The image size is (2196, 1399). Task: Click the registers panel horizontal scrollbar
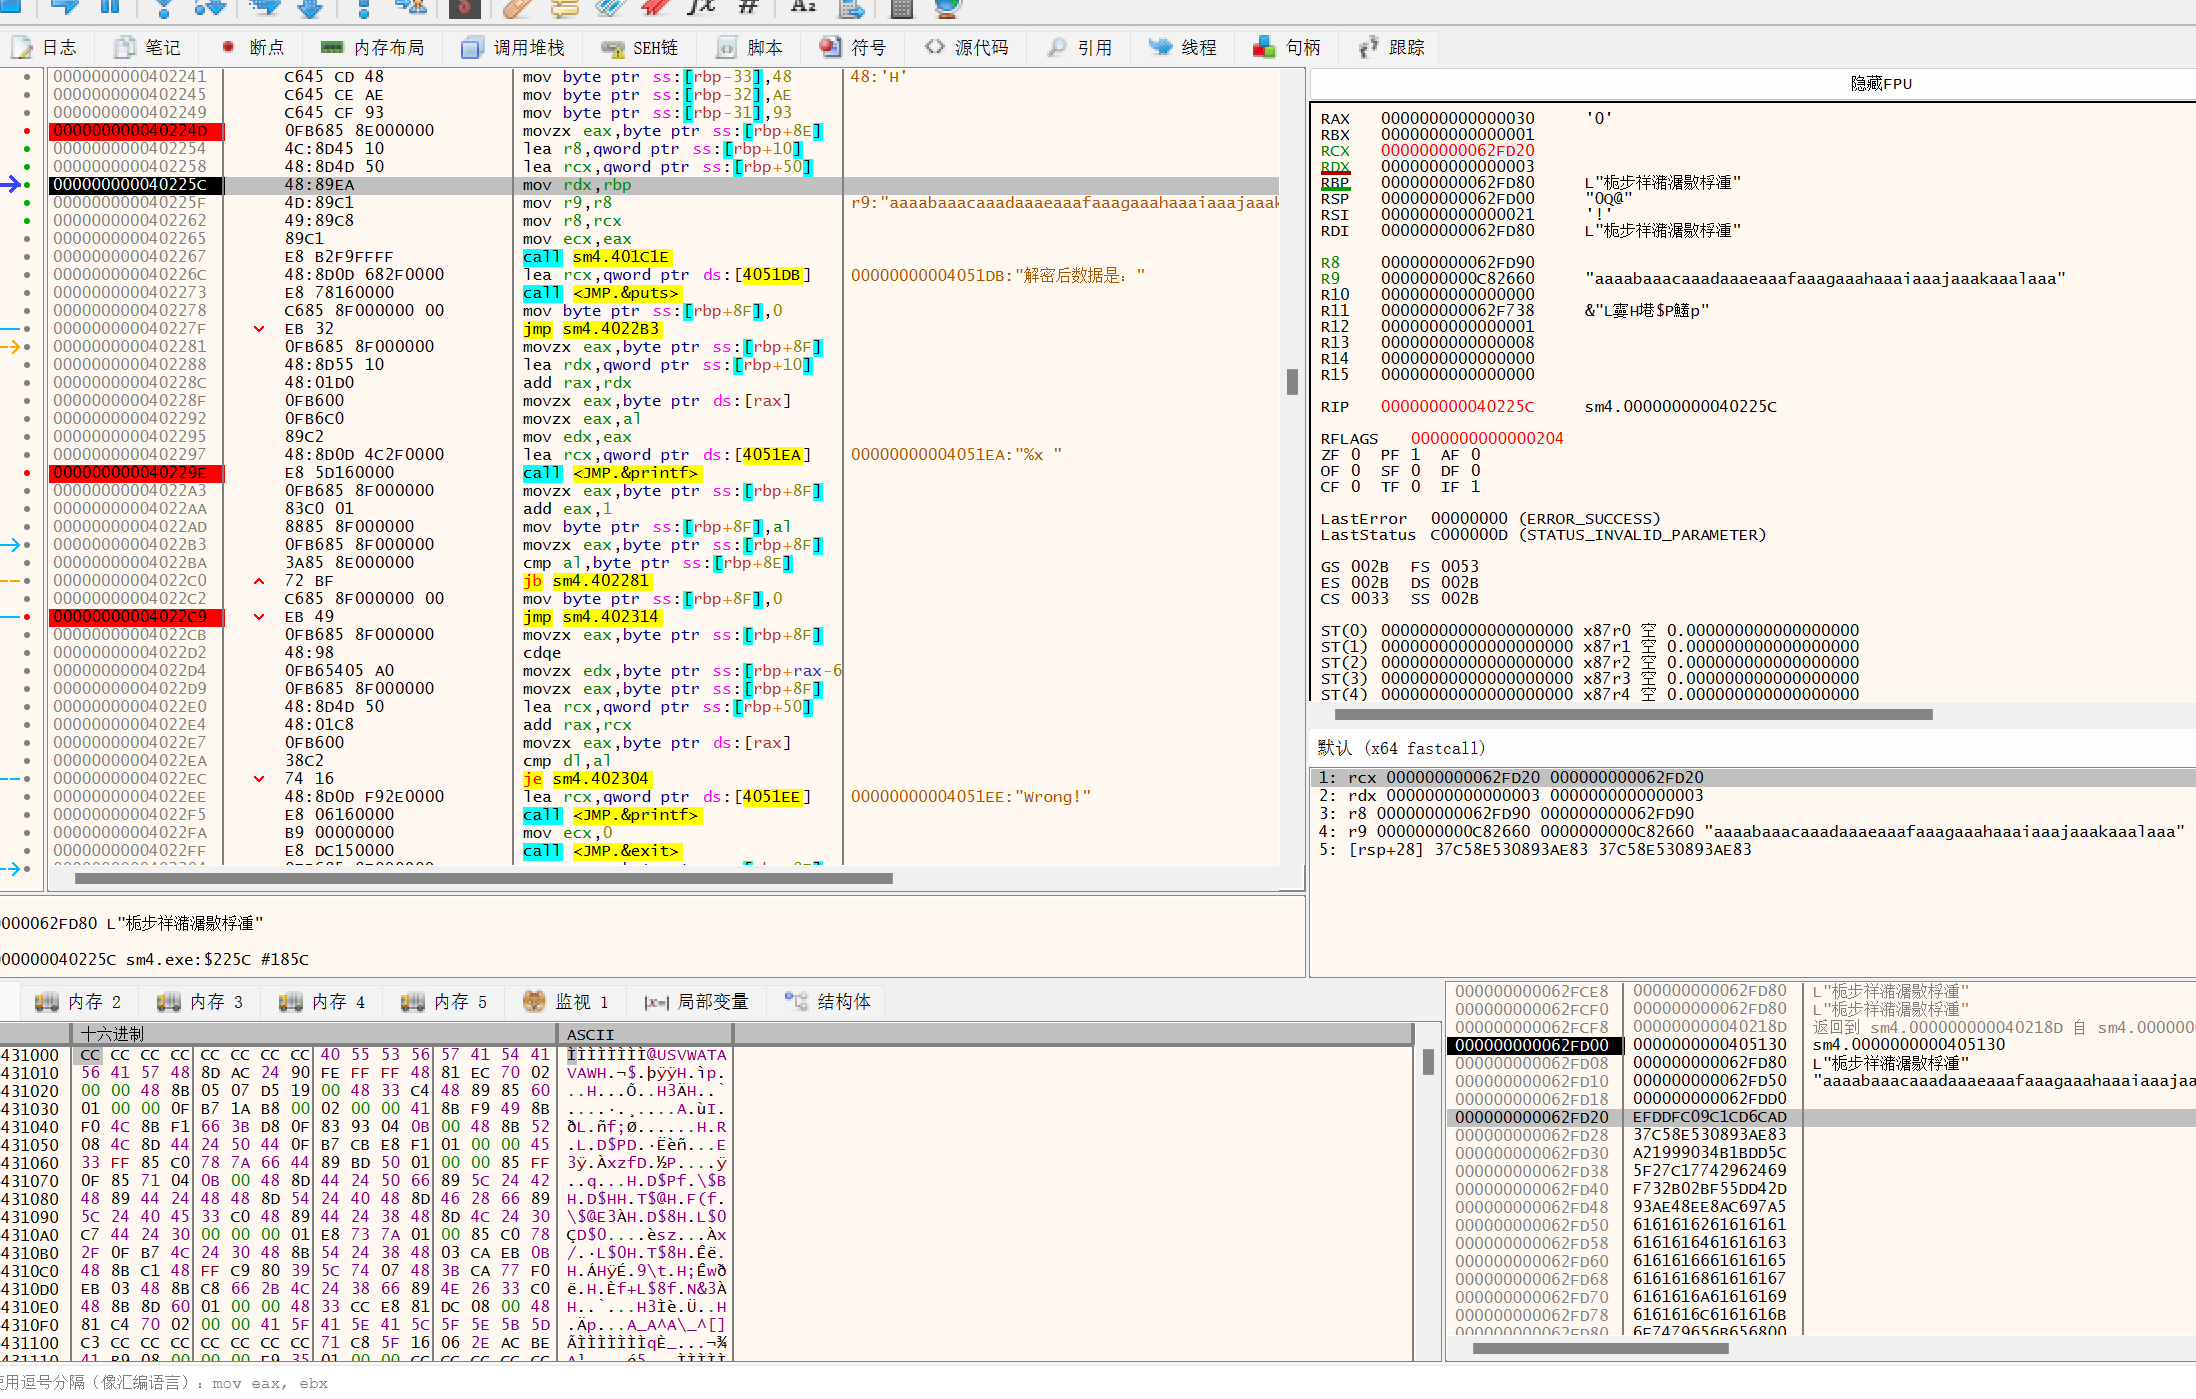(x=1632, y=714)
